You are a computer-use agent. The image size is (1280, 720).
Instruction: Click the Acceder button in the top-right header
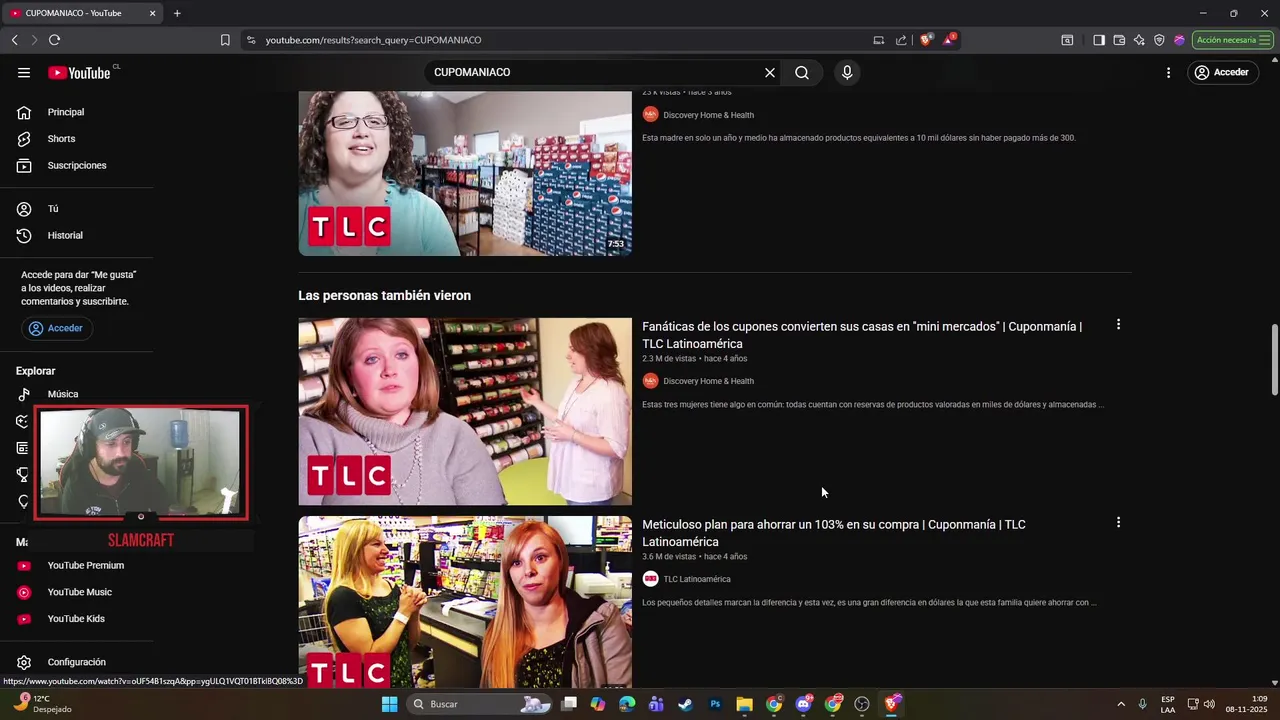click(1222, 72)
